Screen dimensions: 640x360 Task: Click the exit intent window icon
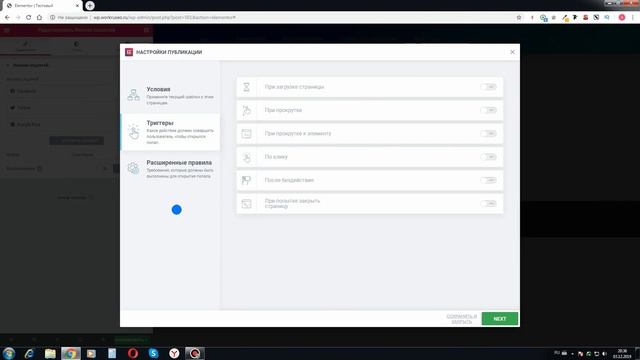pos(247,203)
